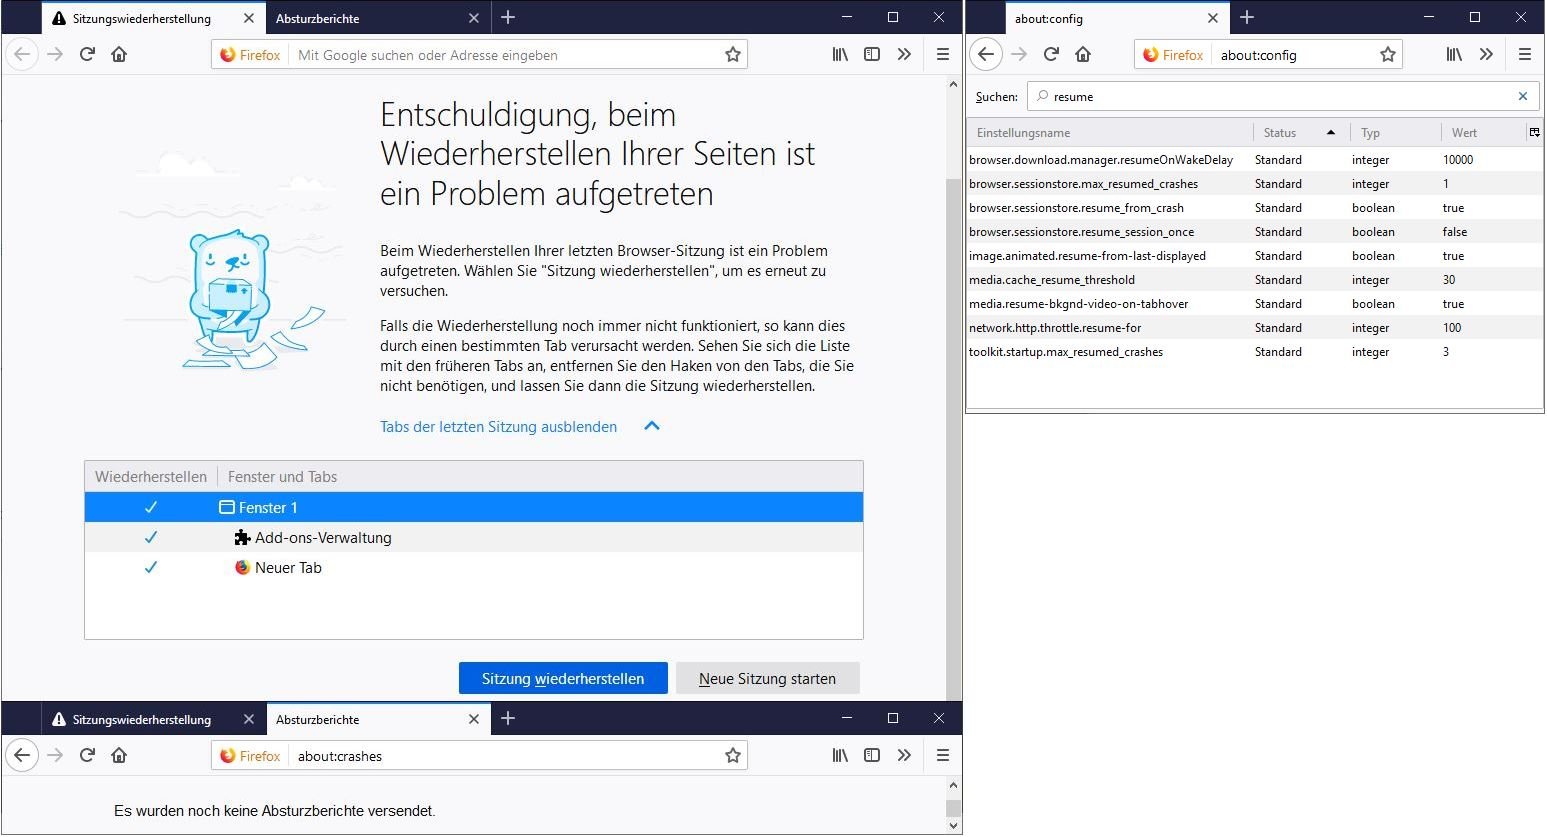Select the about:config tab
This screenshot has width=1547, height=837.
(x=1117, y=18)
